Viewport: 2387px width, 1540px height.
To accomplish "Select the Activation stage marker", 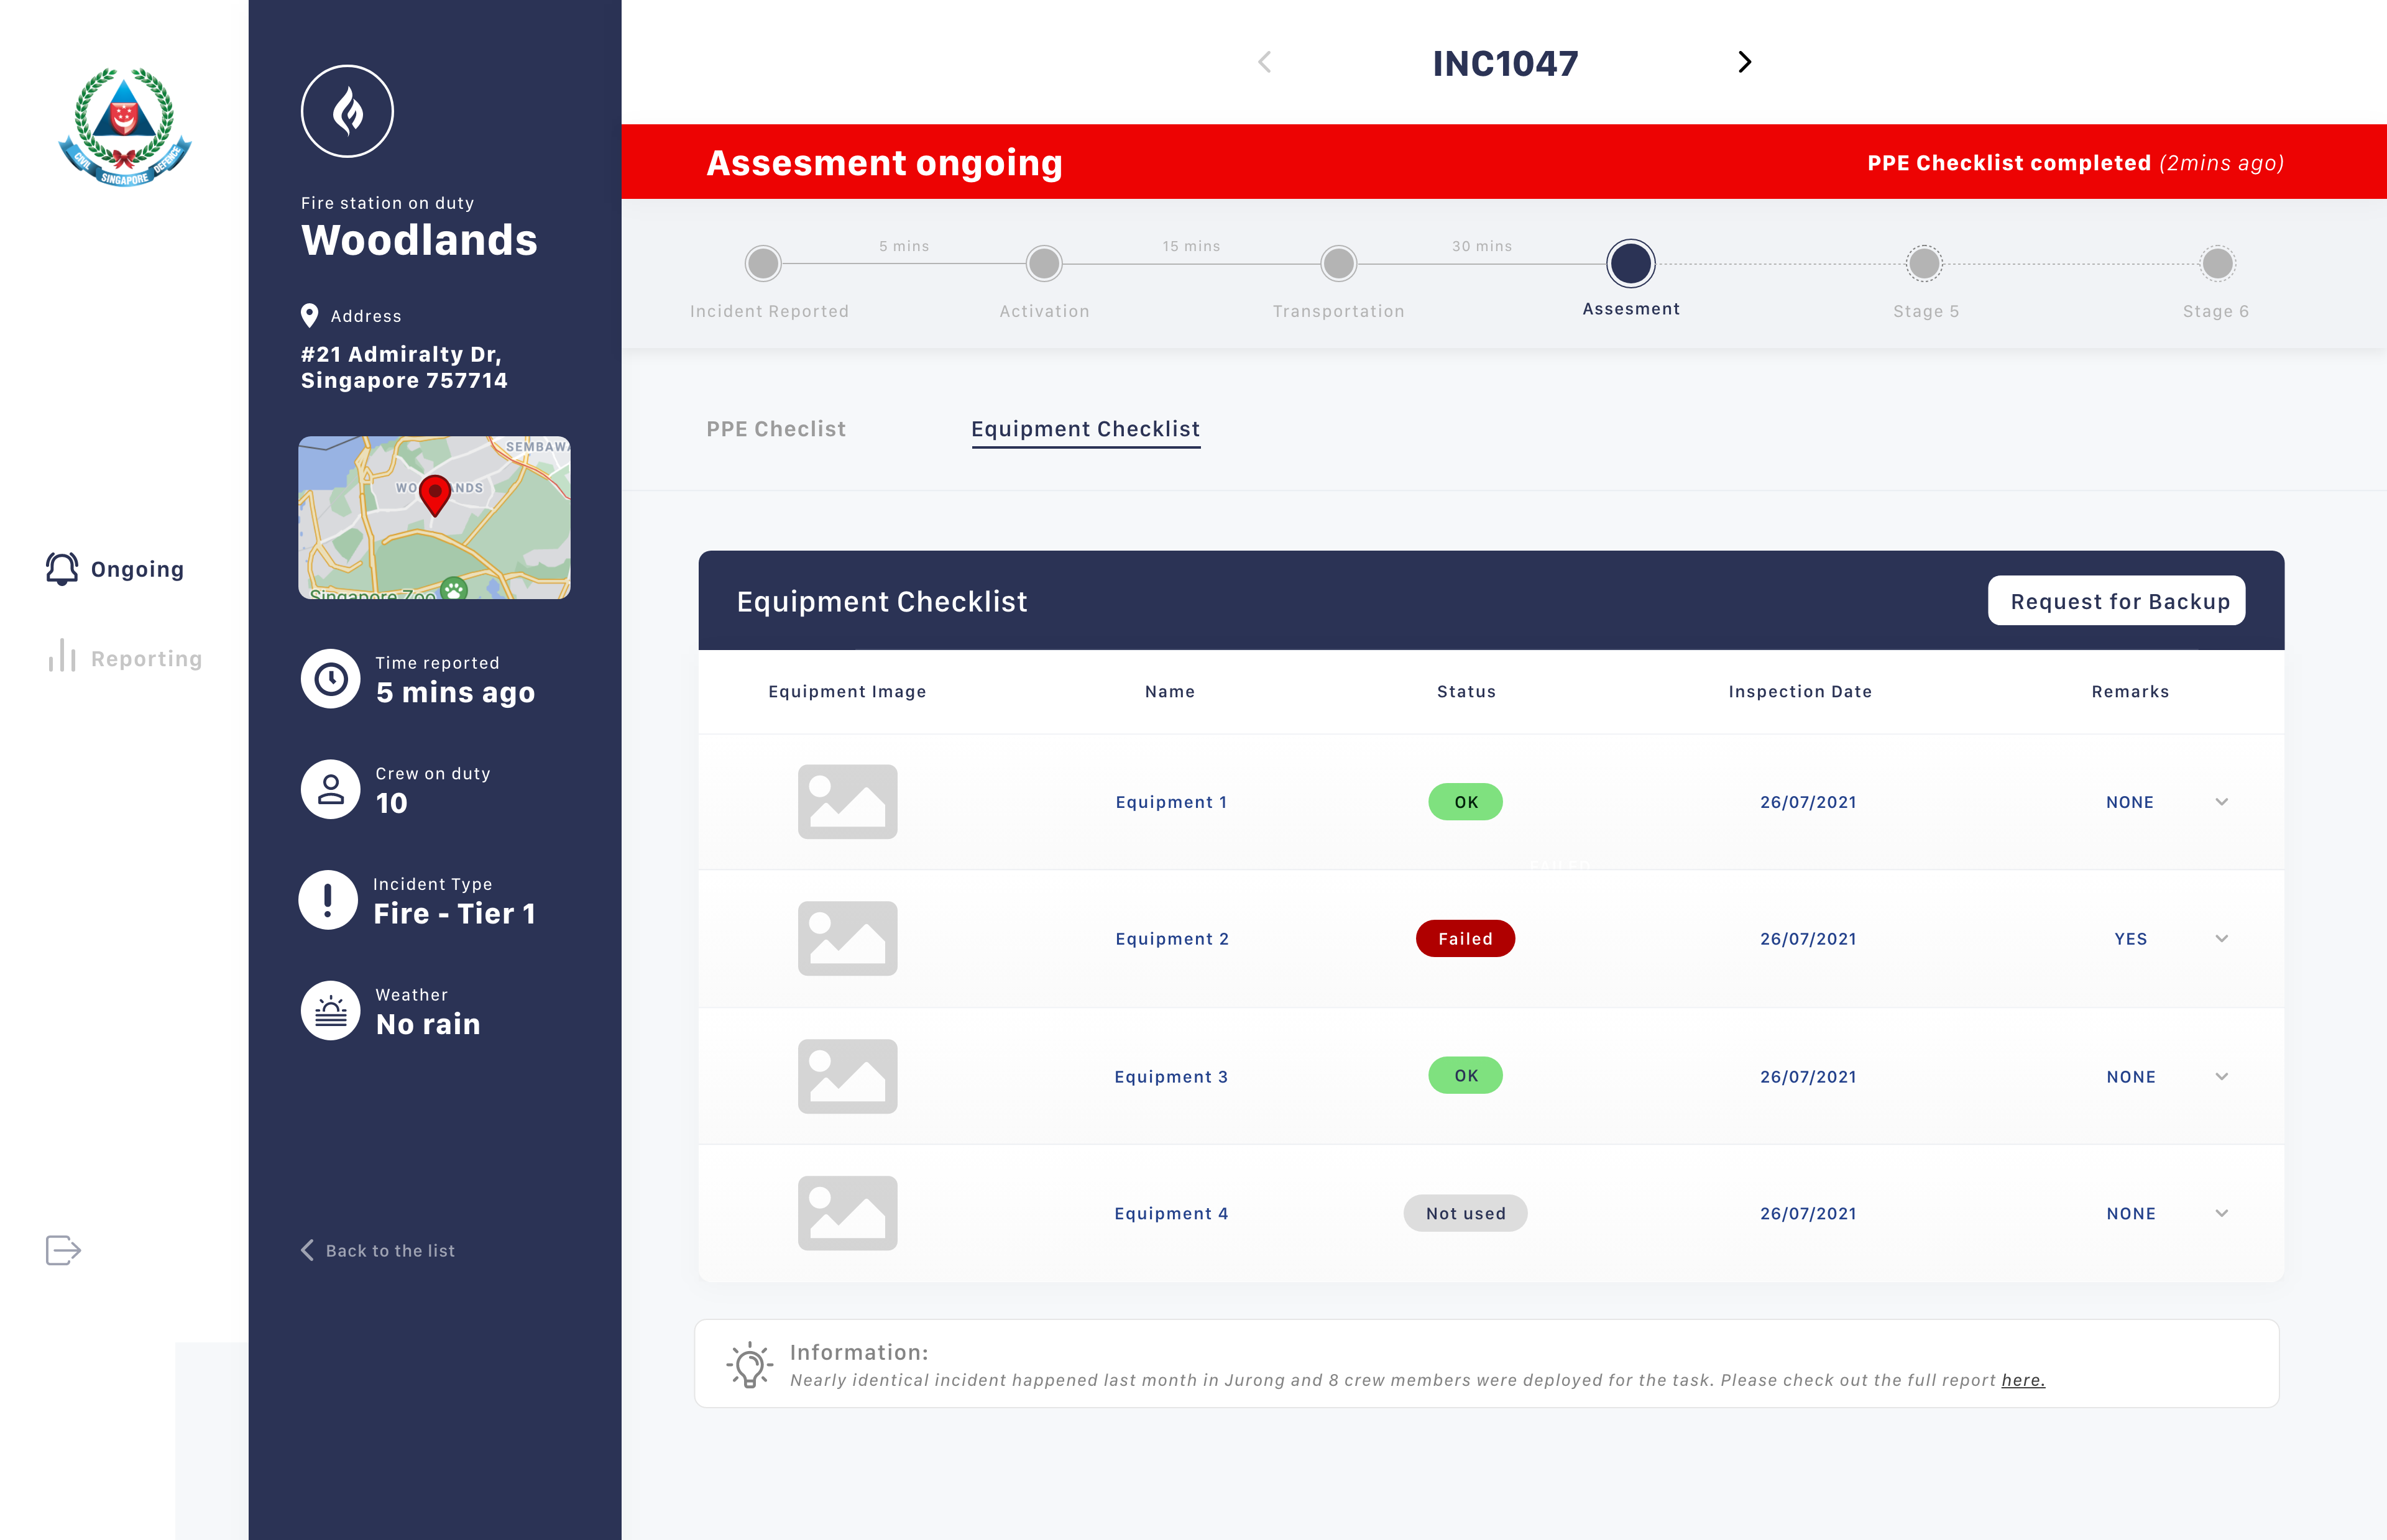I will [1044, 264].
